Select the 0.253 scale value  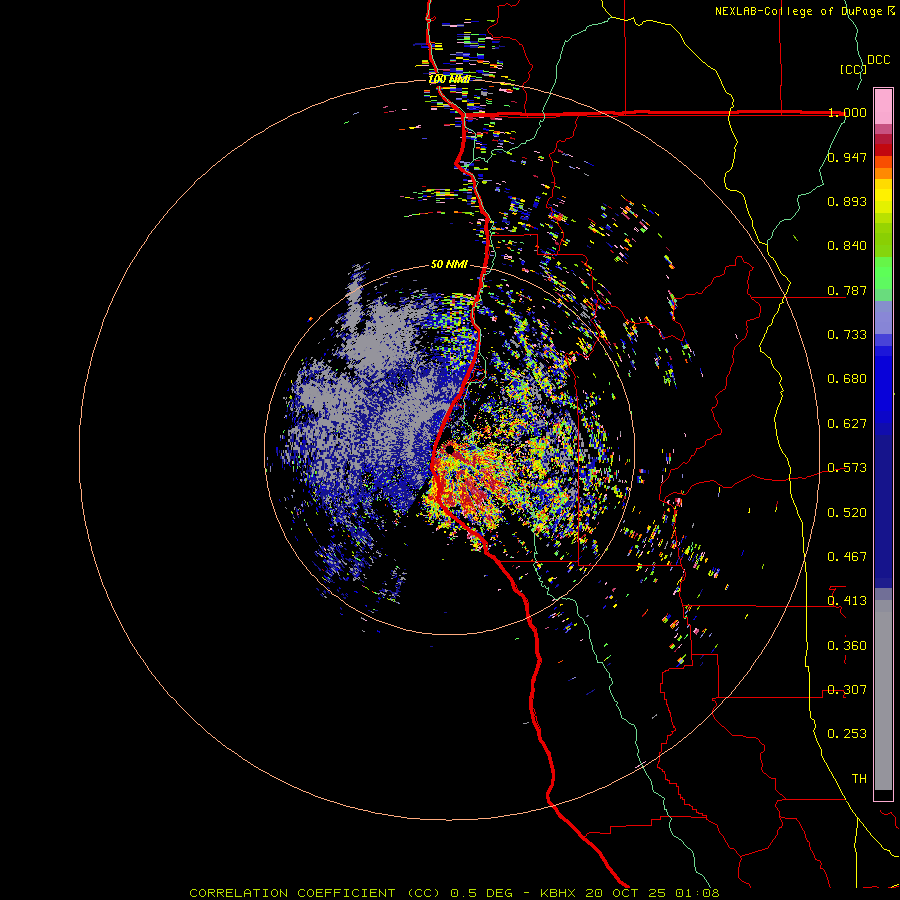pyautogui.click(x=847, y=734)
